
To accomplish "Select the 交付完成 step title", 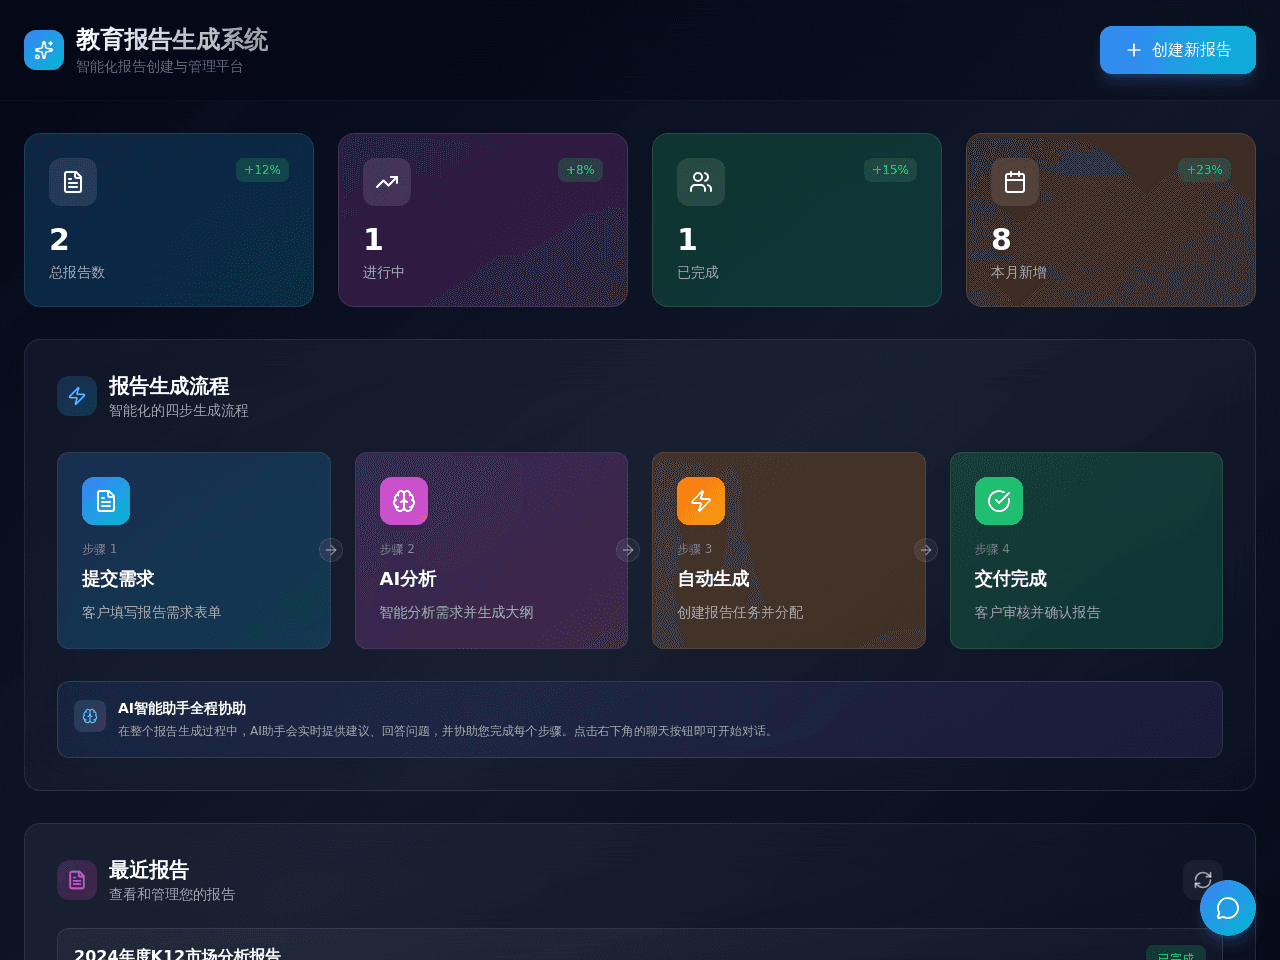I will coord(1011,579).
